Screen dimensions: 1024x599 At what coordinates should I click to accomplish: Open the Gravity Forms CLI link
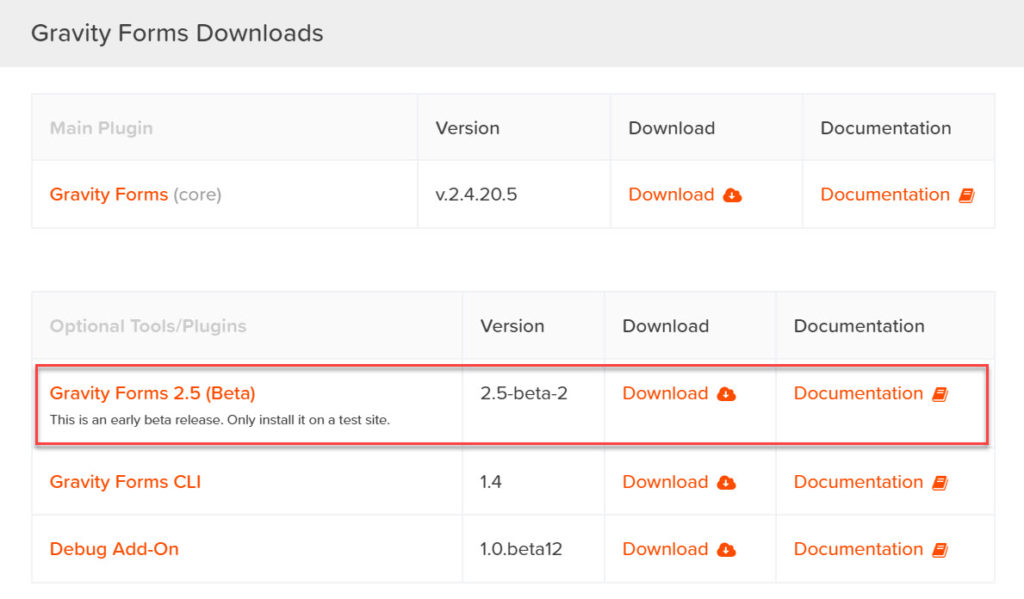124,481
